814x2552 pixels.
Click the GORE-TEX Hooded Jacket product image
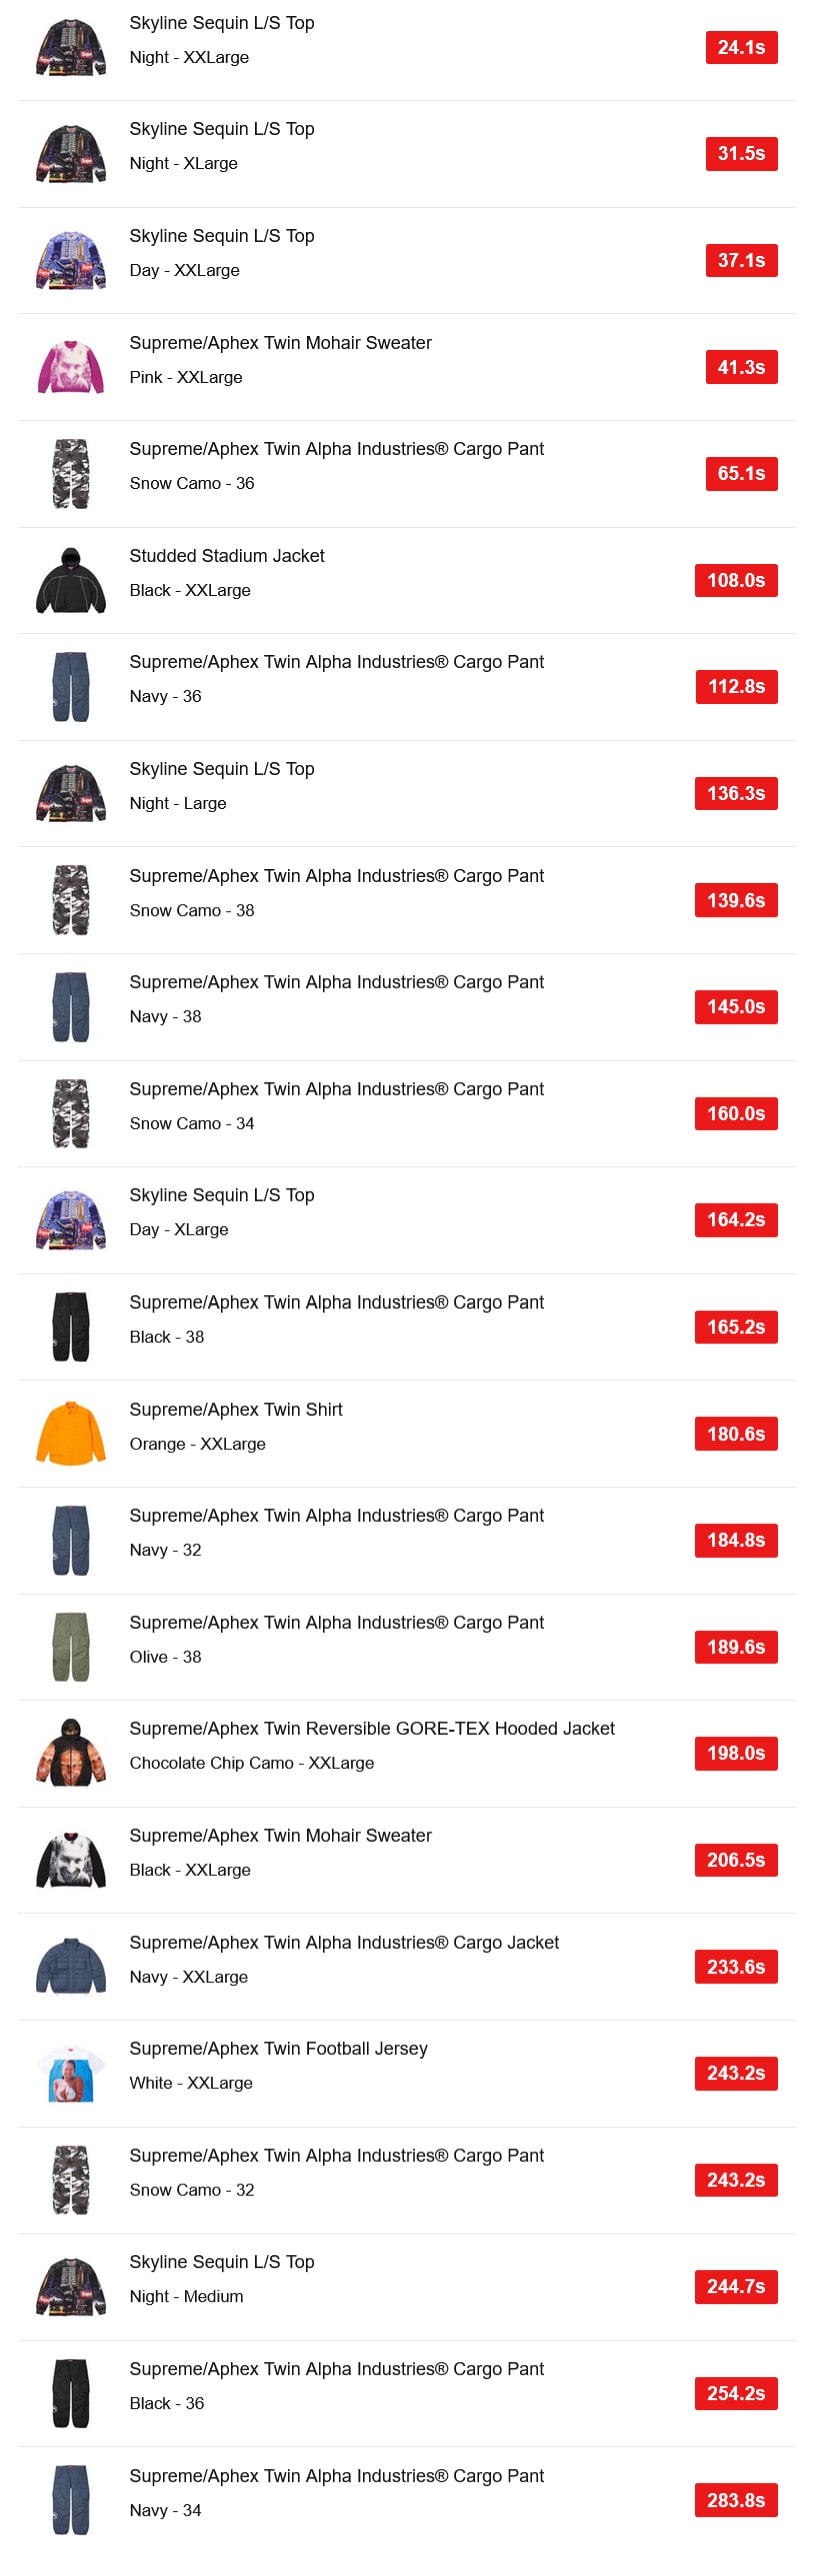[71, 1753]
